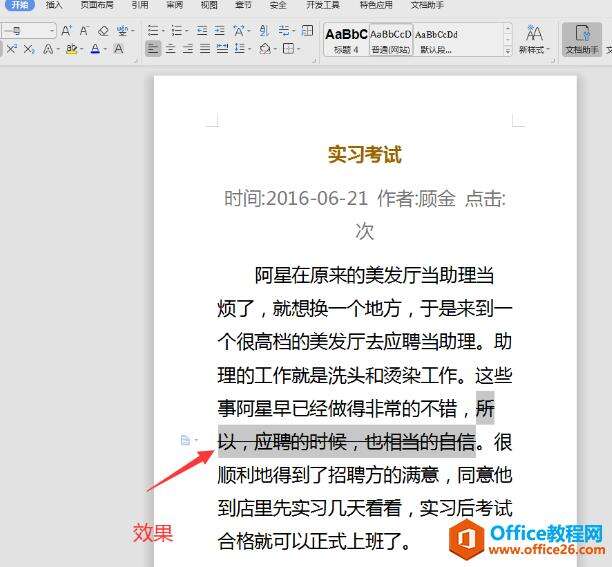Image resolution: width=612 pixels, height=567 pixels.
Task: Apply borders icon
Action: pos(288,49)
